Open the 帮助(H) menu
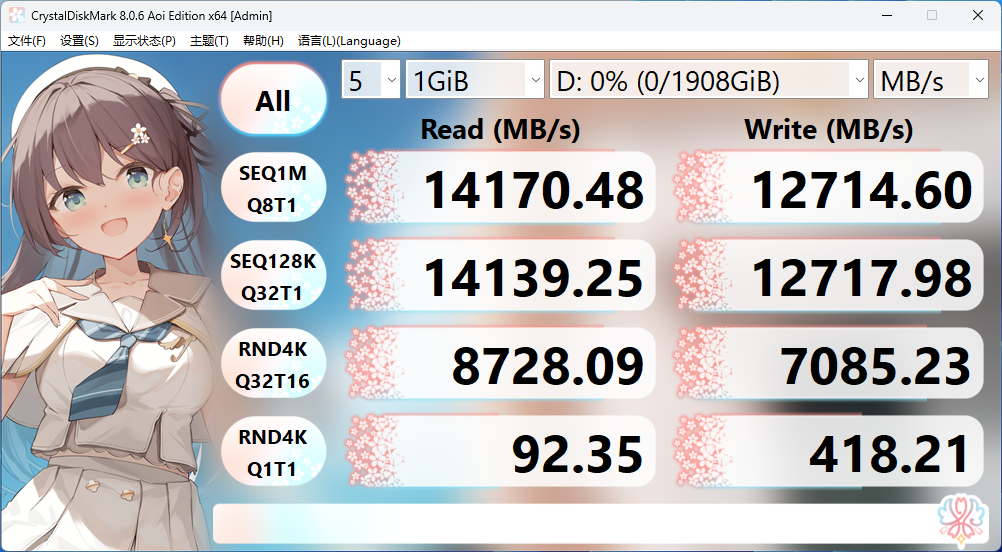 tap(263, 41)
